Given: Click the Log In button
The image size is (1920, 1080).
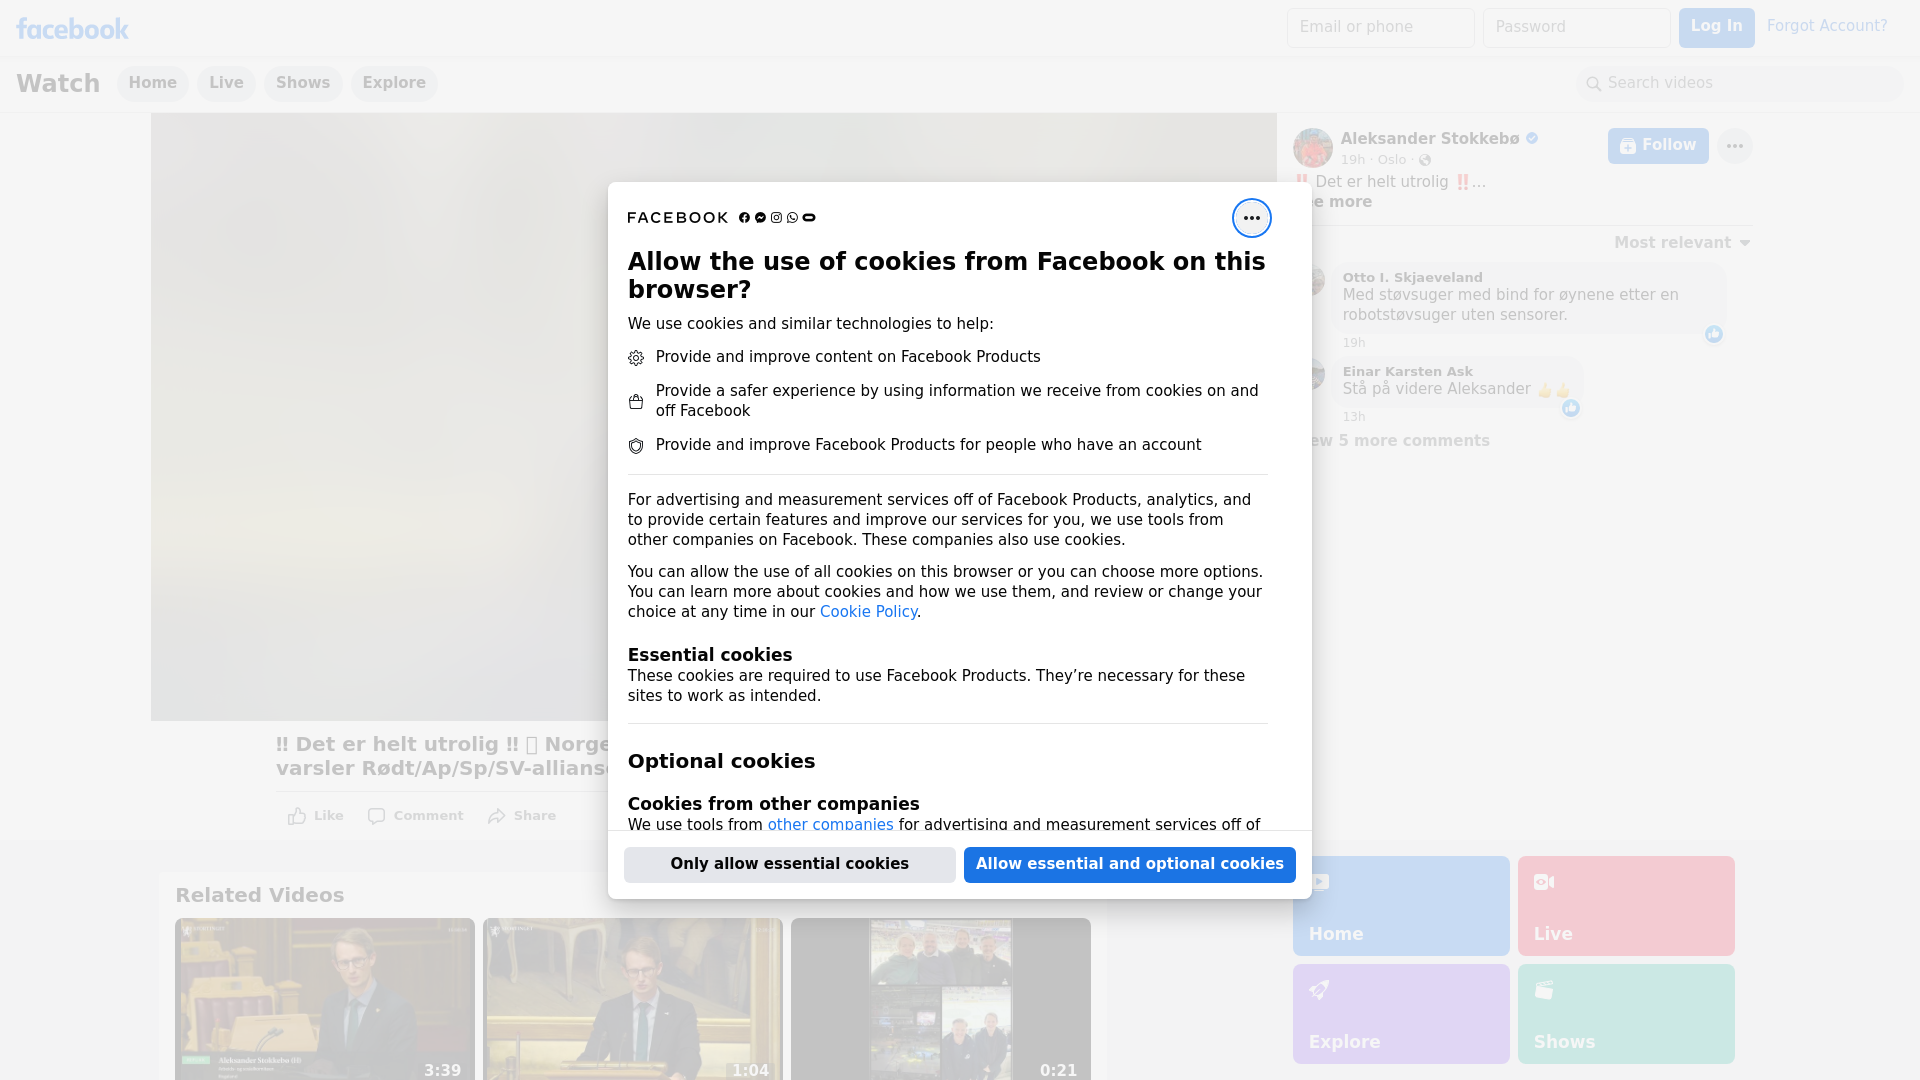Looking at the screenshot, I should tap(1716, 28).
